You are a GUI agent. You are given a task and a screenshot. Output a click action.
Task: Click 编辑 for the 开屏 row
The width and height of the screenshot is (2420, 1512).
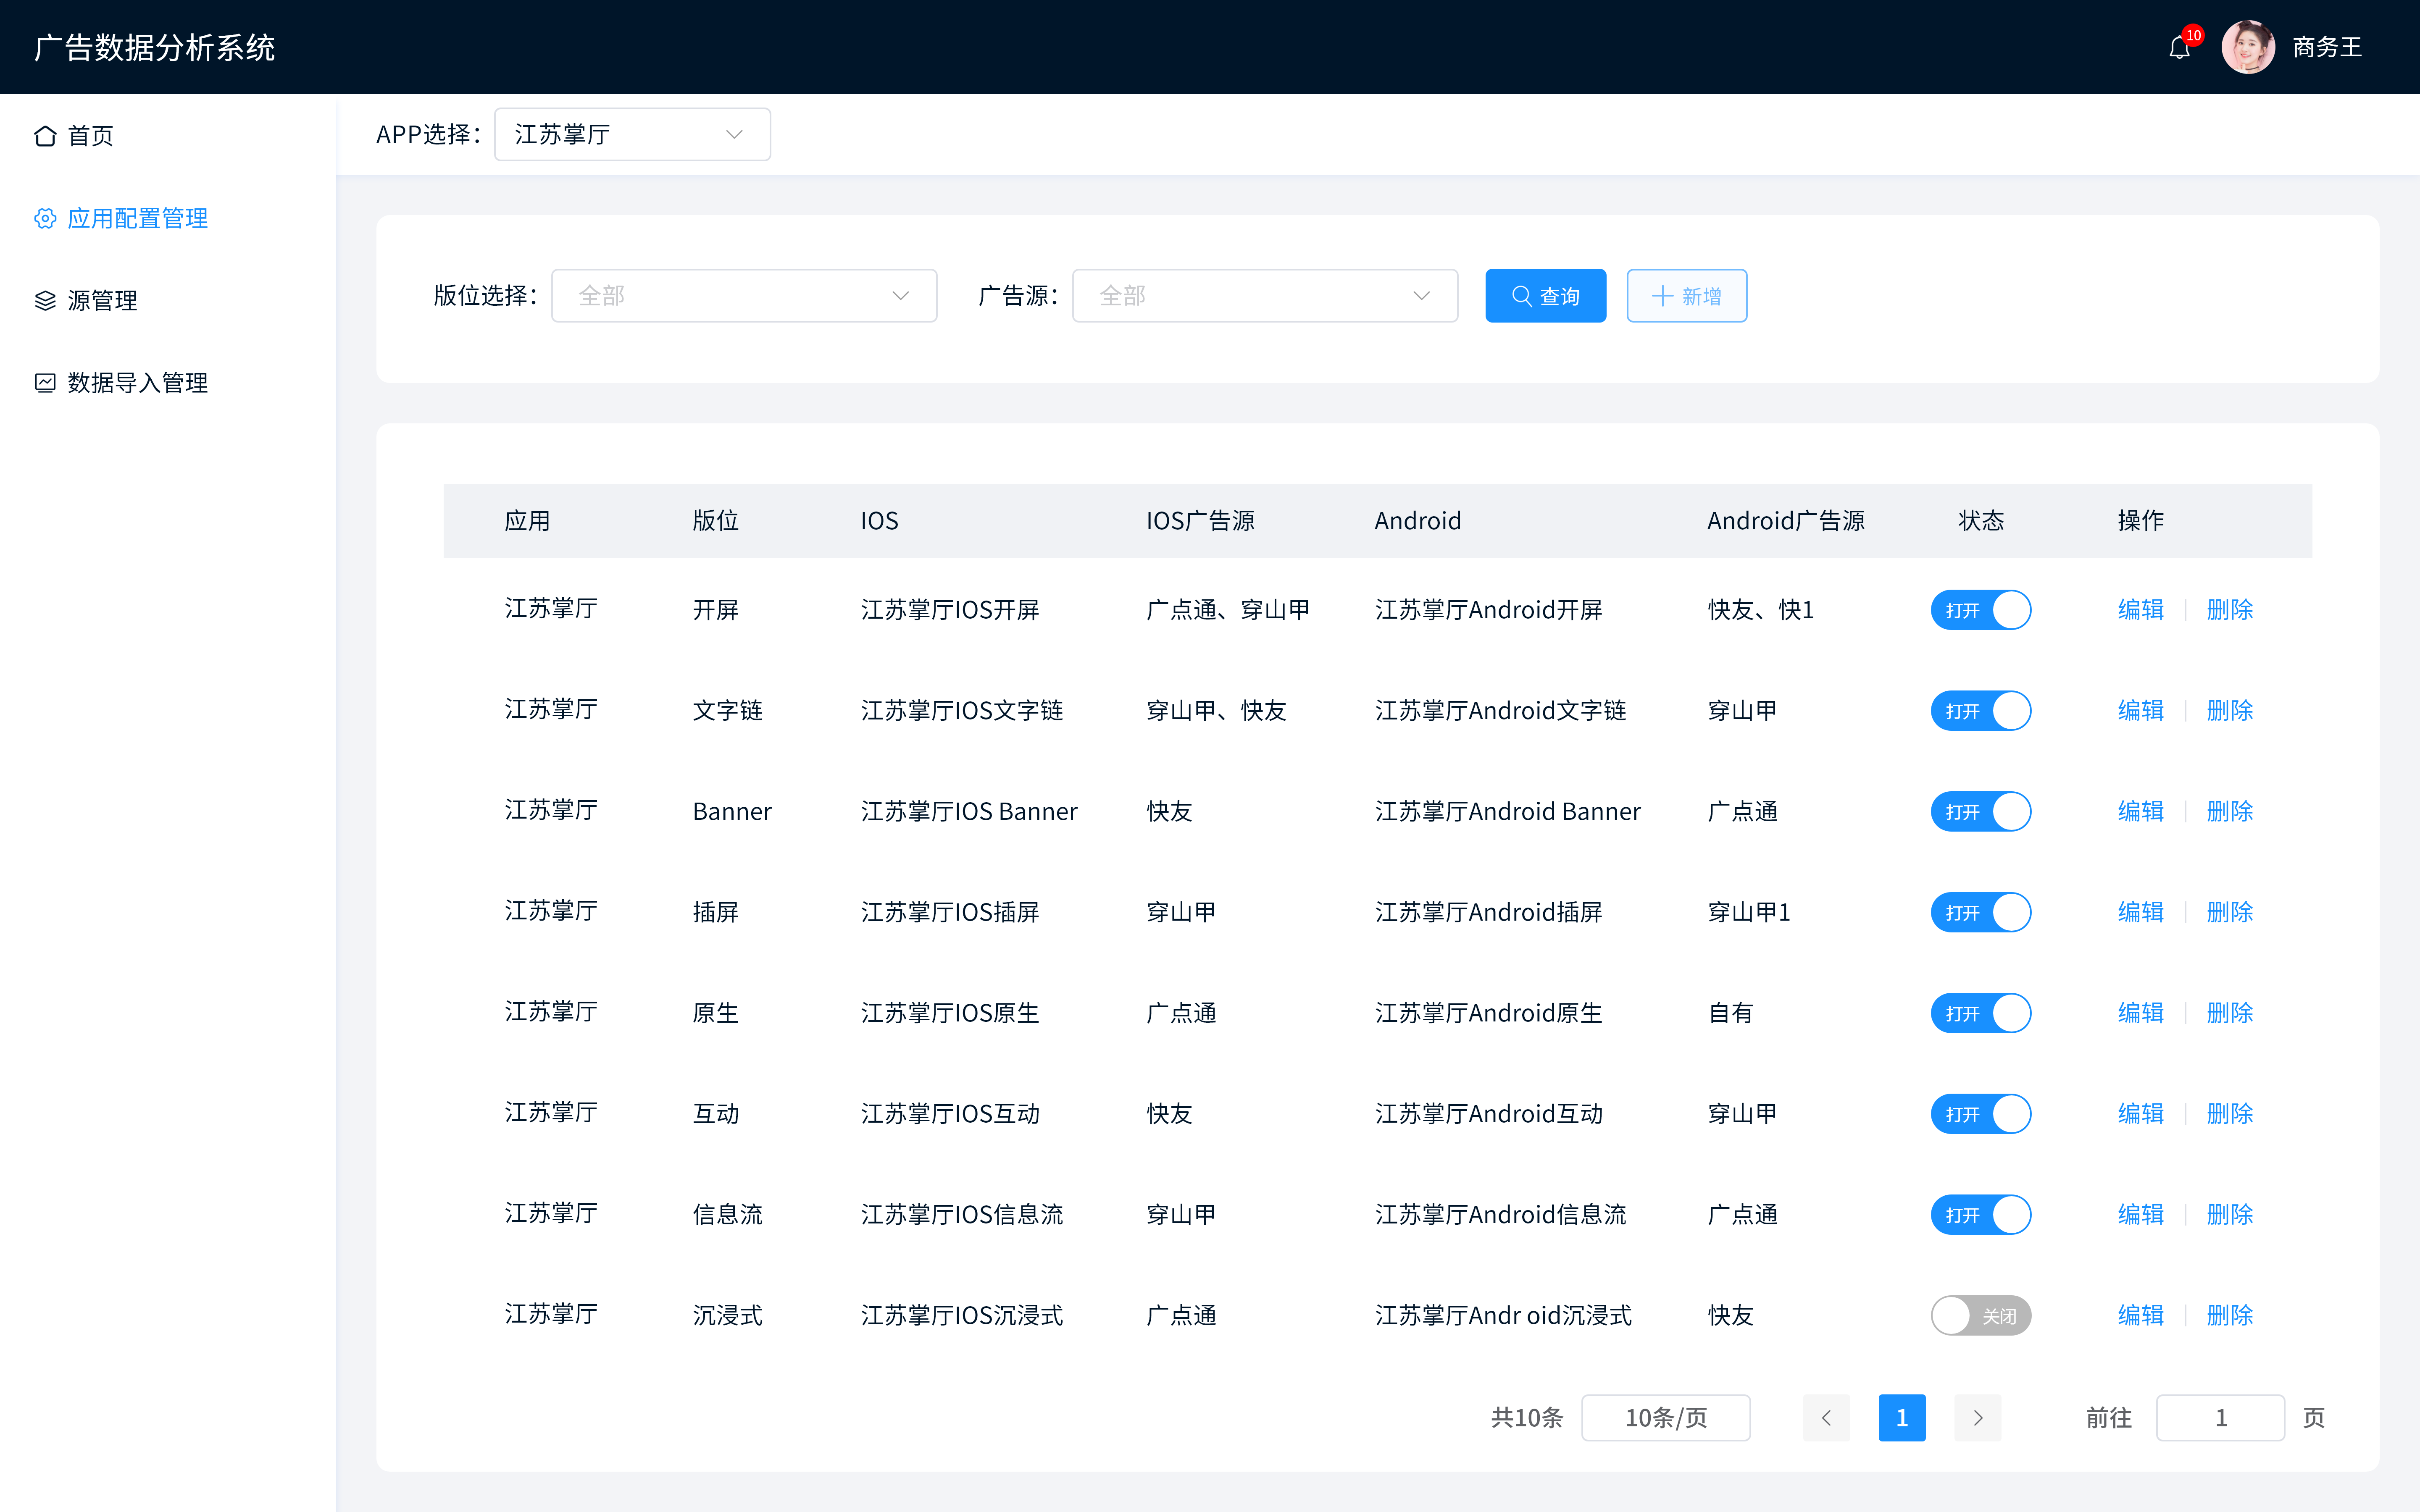[2141, 610]
